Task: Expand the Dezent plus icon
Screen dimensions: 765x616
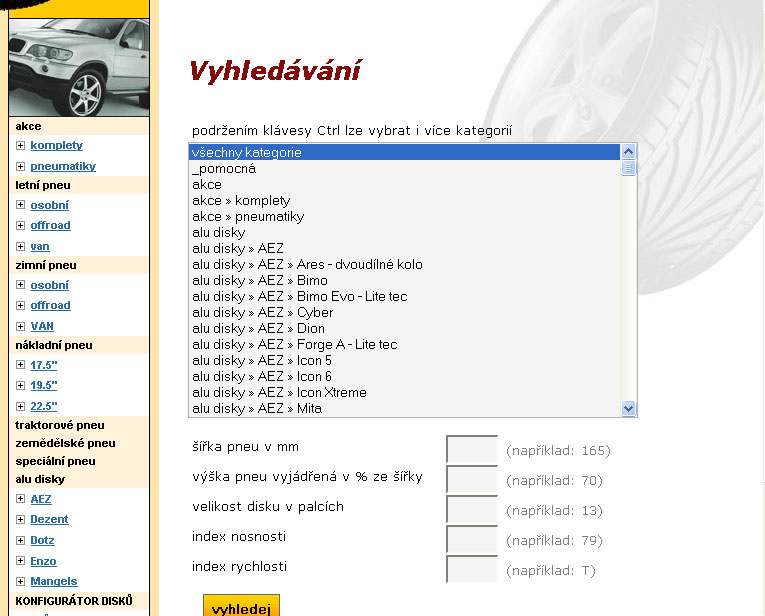Action: click(x=20, y=519)
